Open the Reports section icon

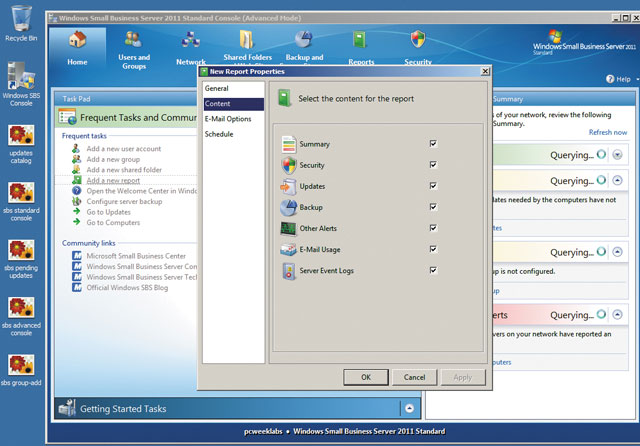click(360, 40)
